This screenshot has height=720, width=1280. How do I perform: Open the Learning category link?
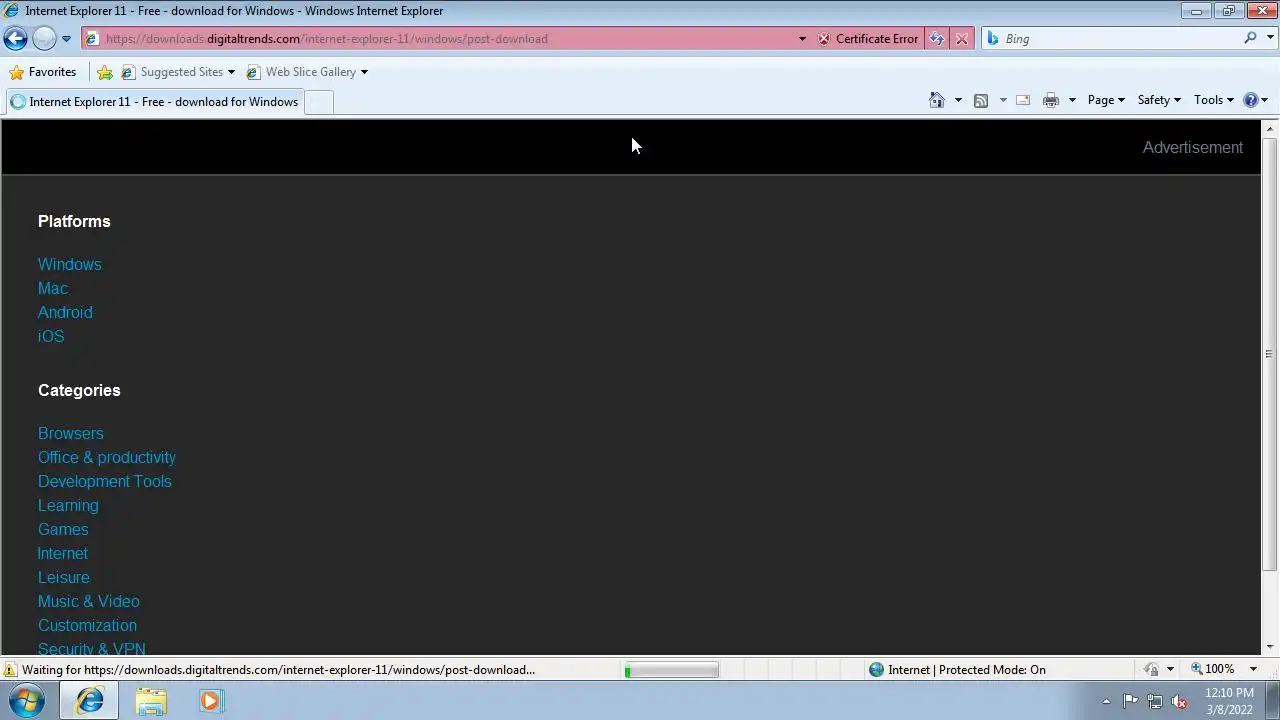click(x=68, y=505)
